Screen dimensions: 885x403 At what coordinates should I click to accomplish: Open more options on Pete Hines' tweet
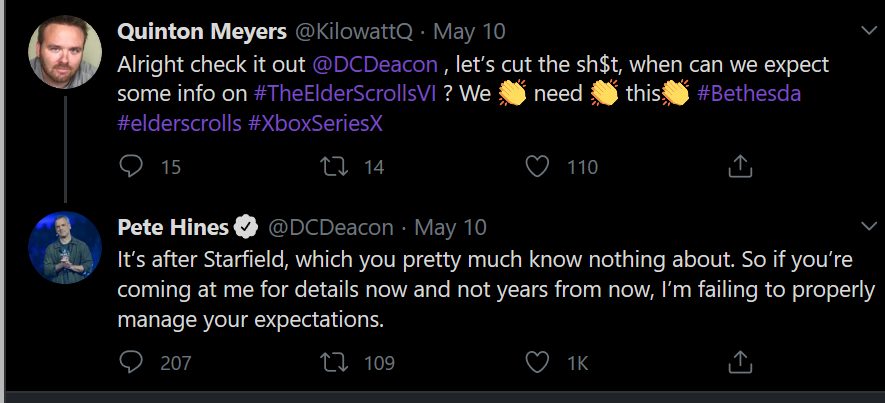tap(868, 228)
